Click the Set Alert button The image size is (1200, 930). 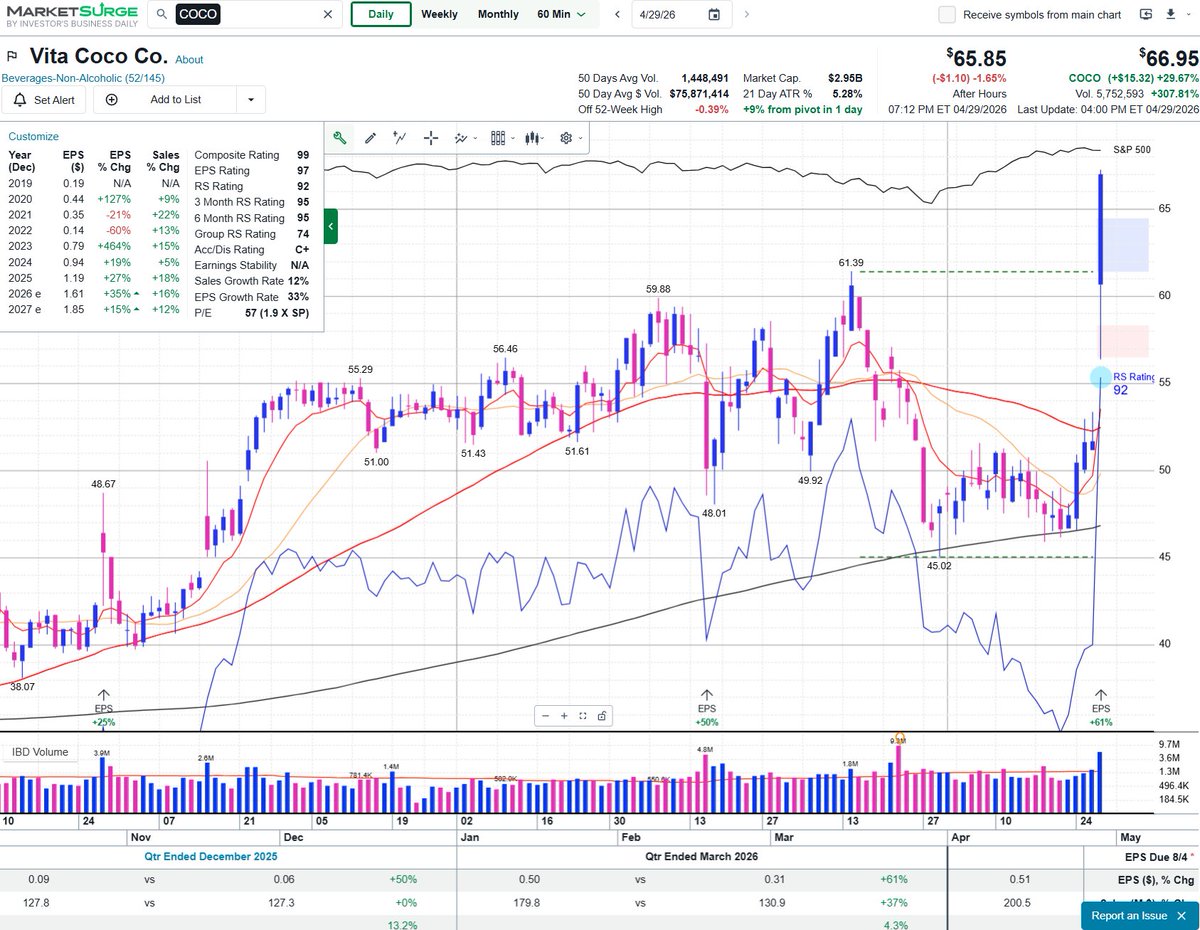(x=44, y=100)
